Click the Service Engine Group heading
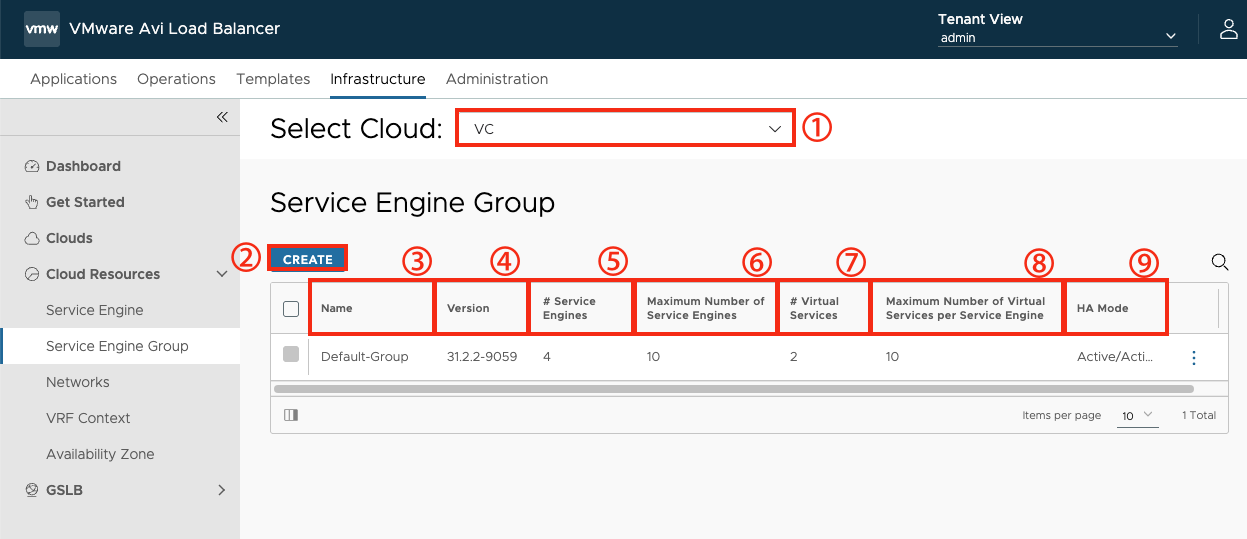Viewport: 1247px width, 539px height. (x=412, y=203)
